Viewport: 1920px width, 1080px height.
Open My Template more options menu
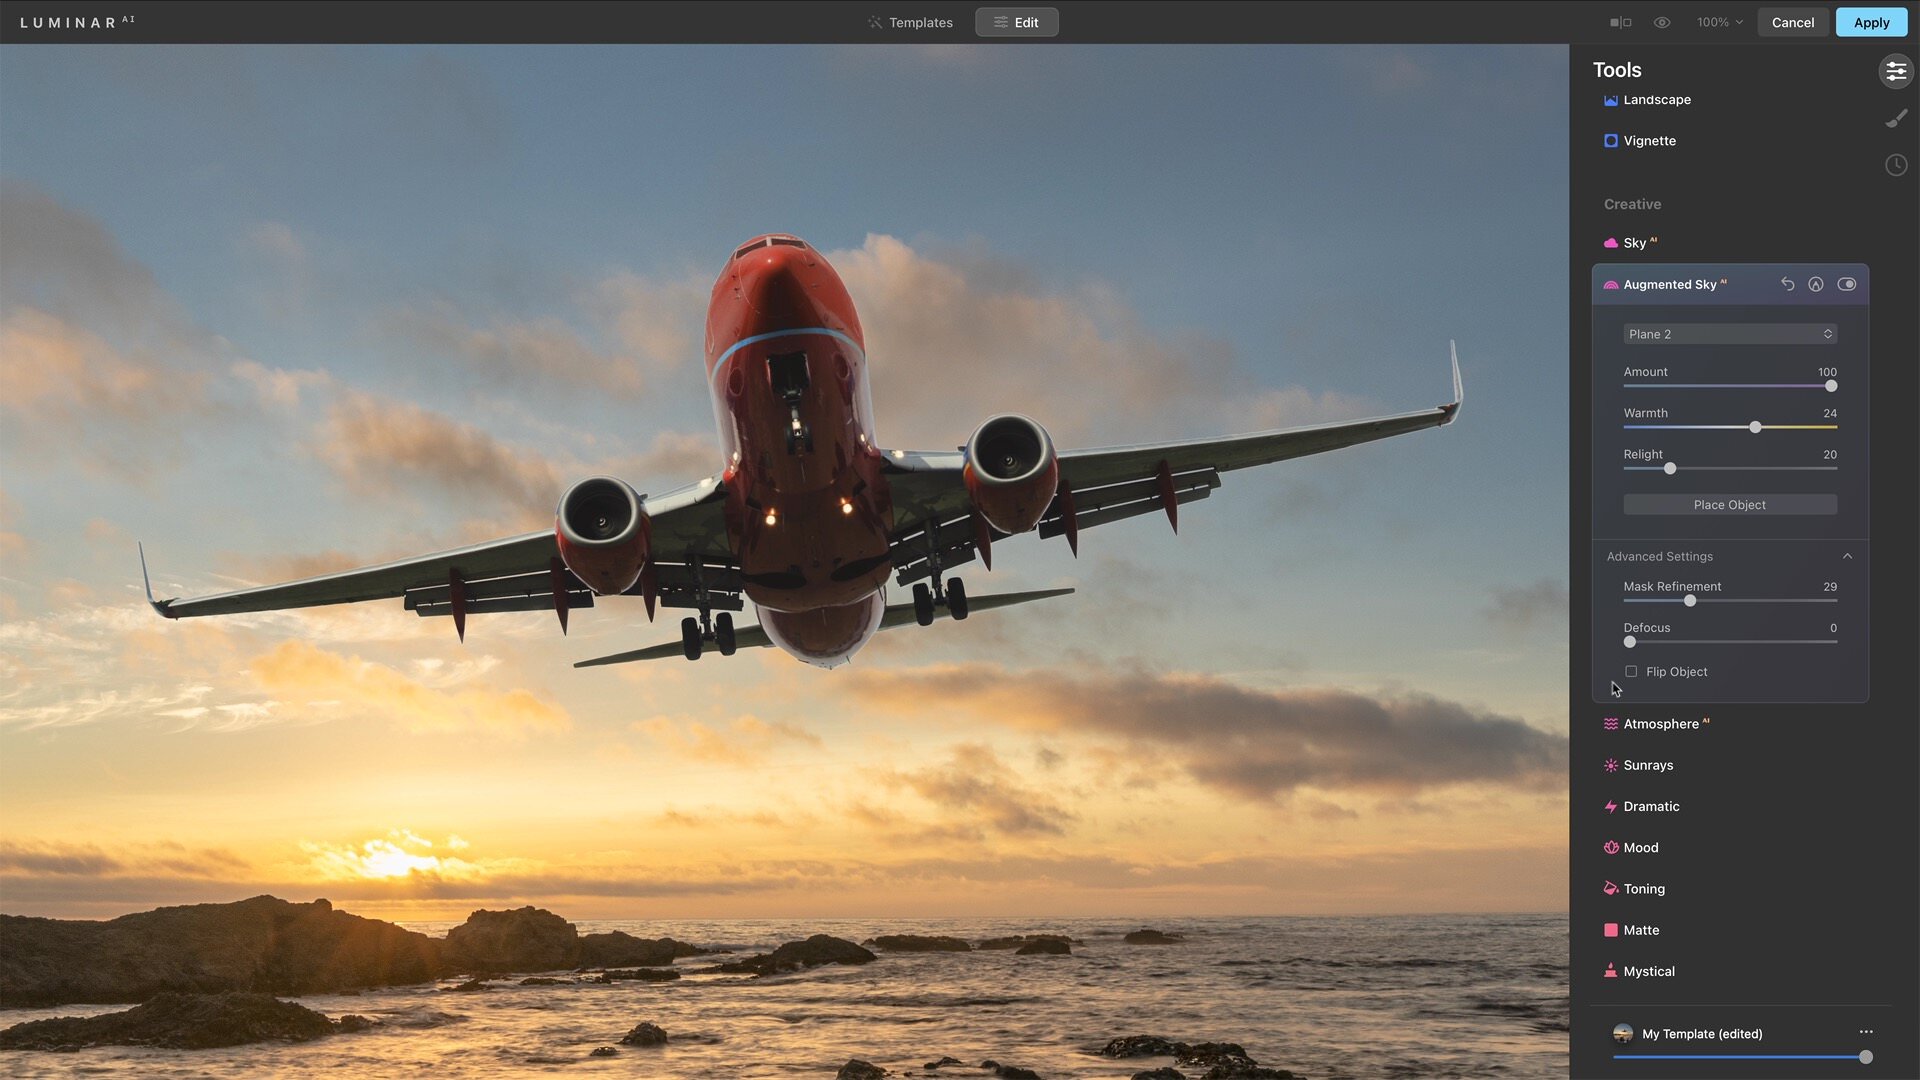click(1865, 1032)
